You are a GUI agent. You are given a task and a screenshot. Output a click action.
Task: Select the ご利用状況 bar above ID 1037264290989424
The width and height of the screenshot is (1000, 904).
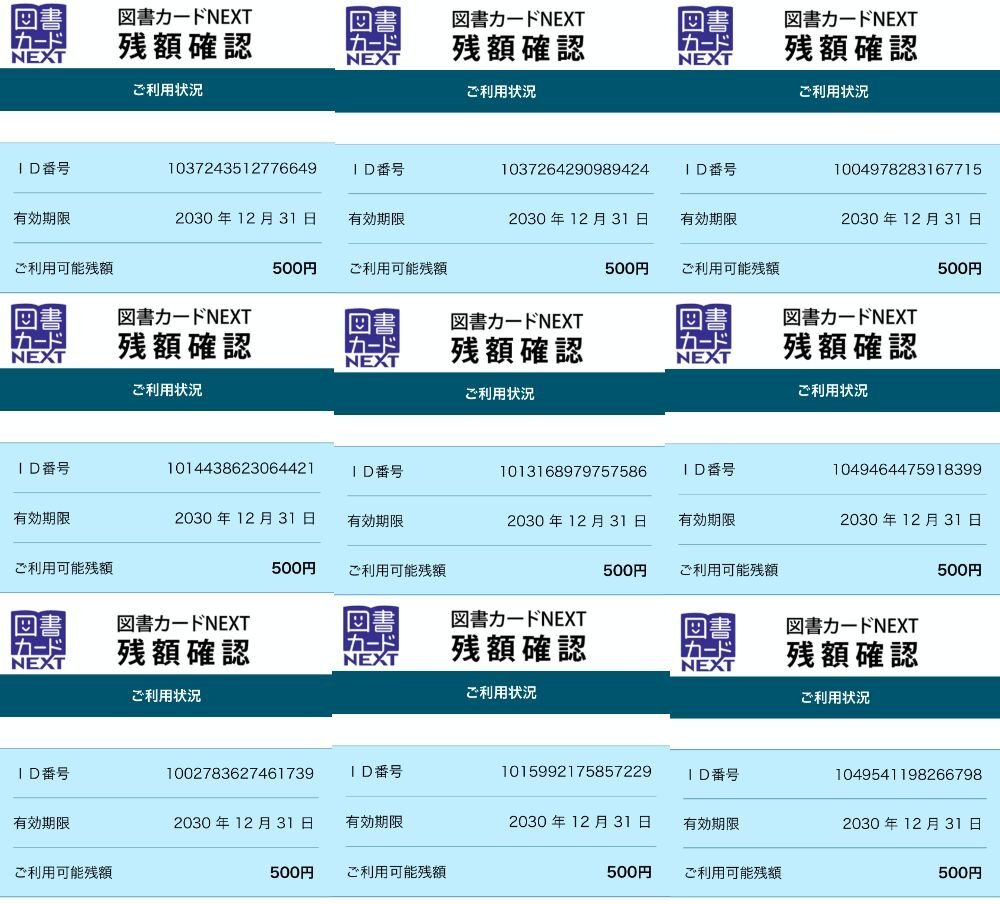pos(501,92)
